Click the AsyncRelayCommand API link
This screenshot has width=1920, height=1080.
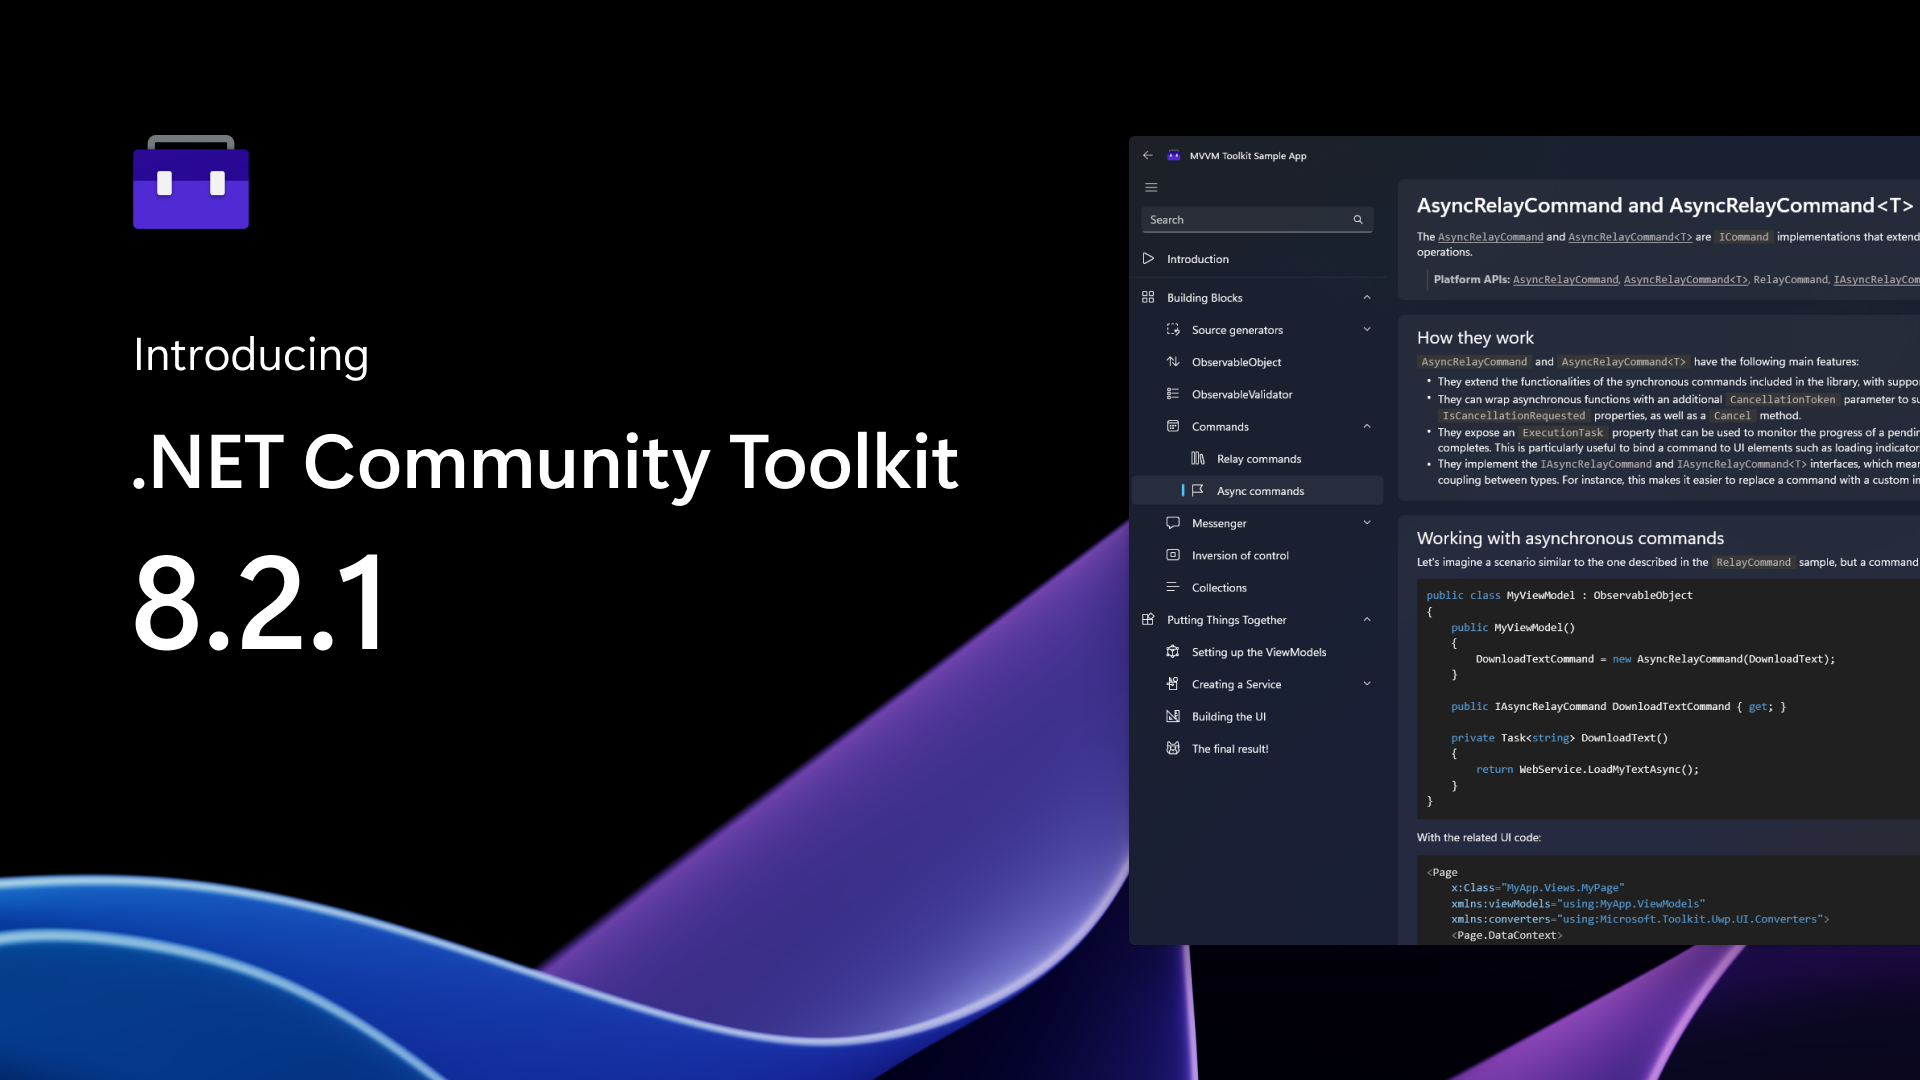(1565, 280)
